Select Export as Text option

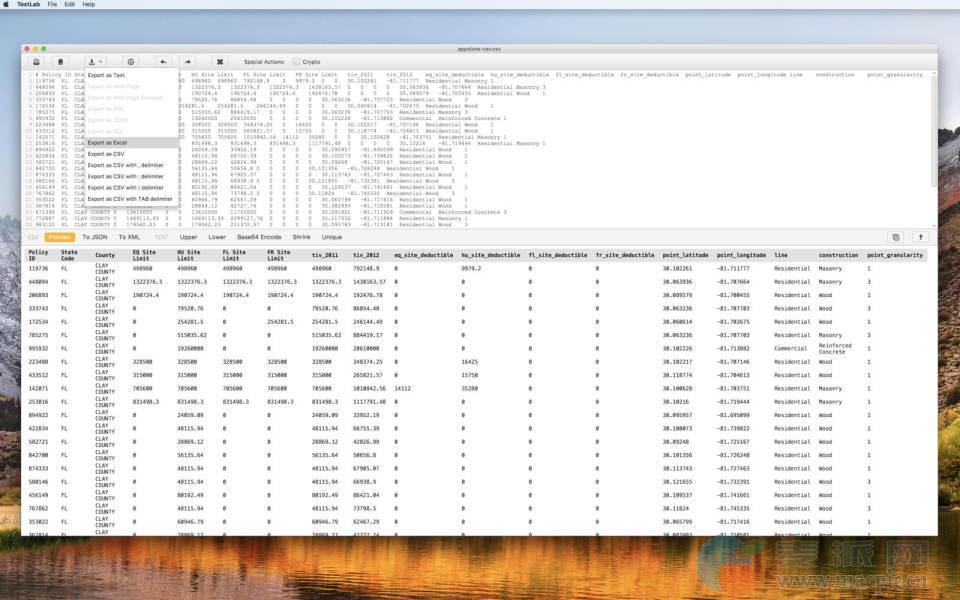point(106,75)
